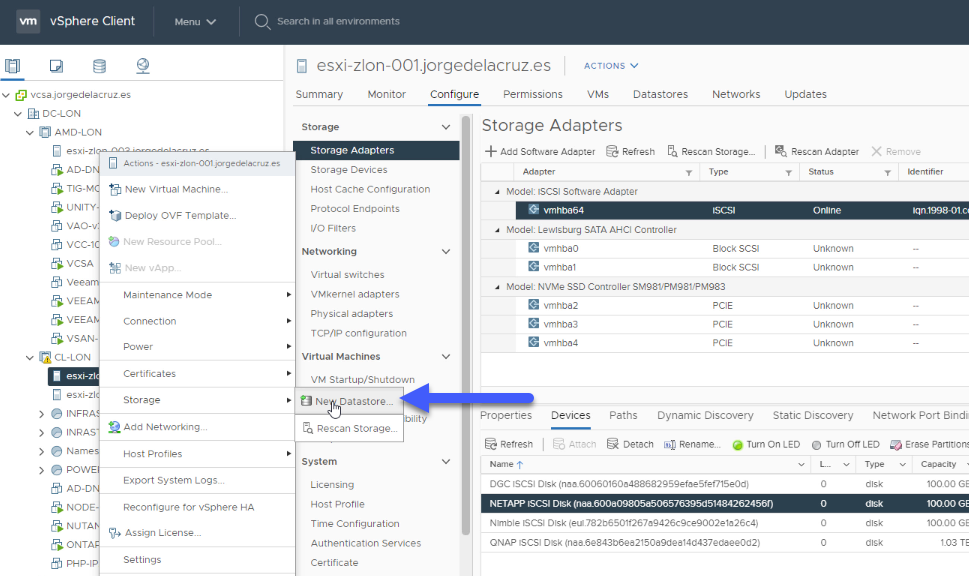Click the Detach device icon
969x576 pixels.
(612, 444)
